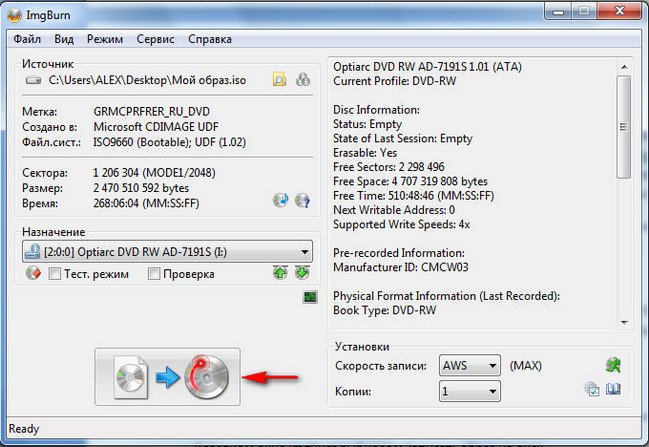Open the destination drive Optiarc DVD RW dropdown
Screen dimensions: 649x447
point(167,251)
